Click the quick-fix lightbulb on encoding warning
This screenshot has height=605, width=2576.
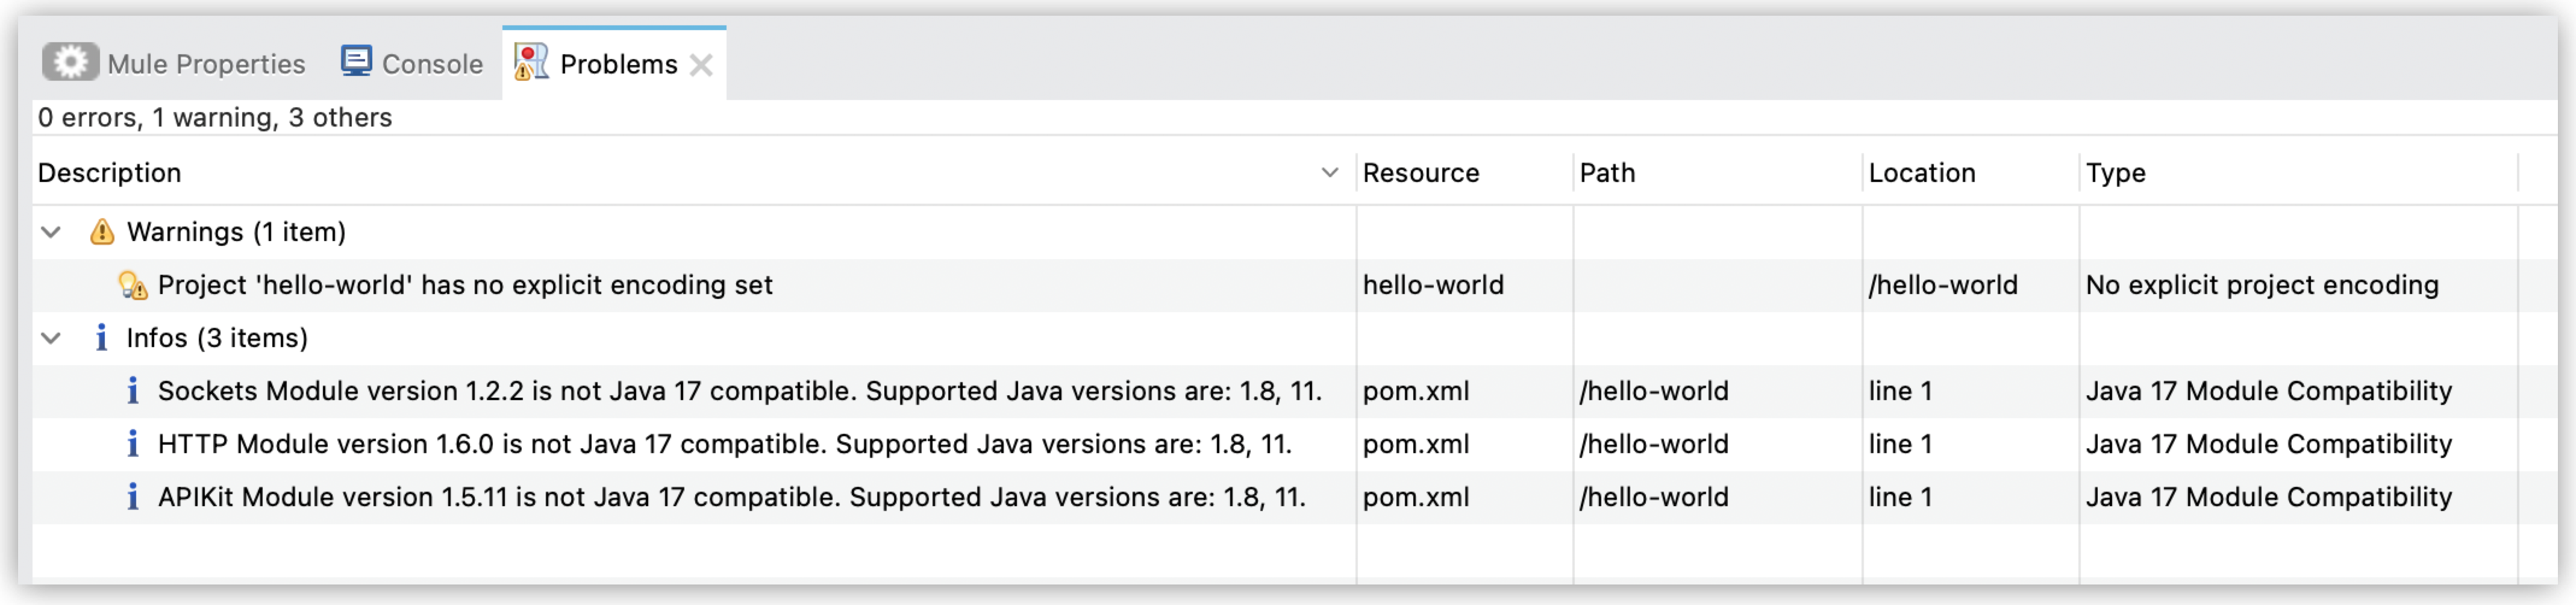tap(131, 284)
